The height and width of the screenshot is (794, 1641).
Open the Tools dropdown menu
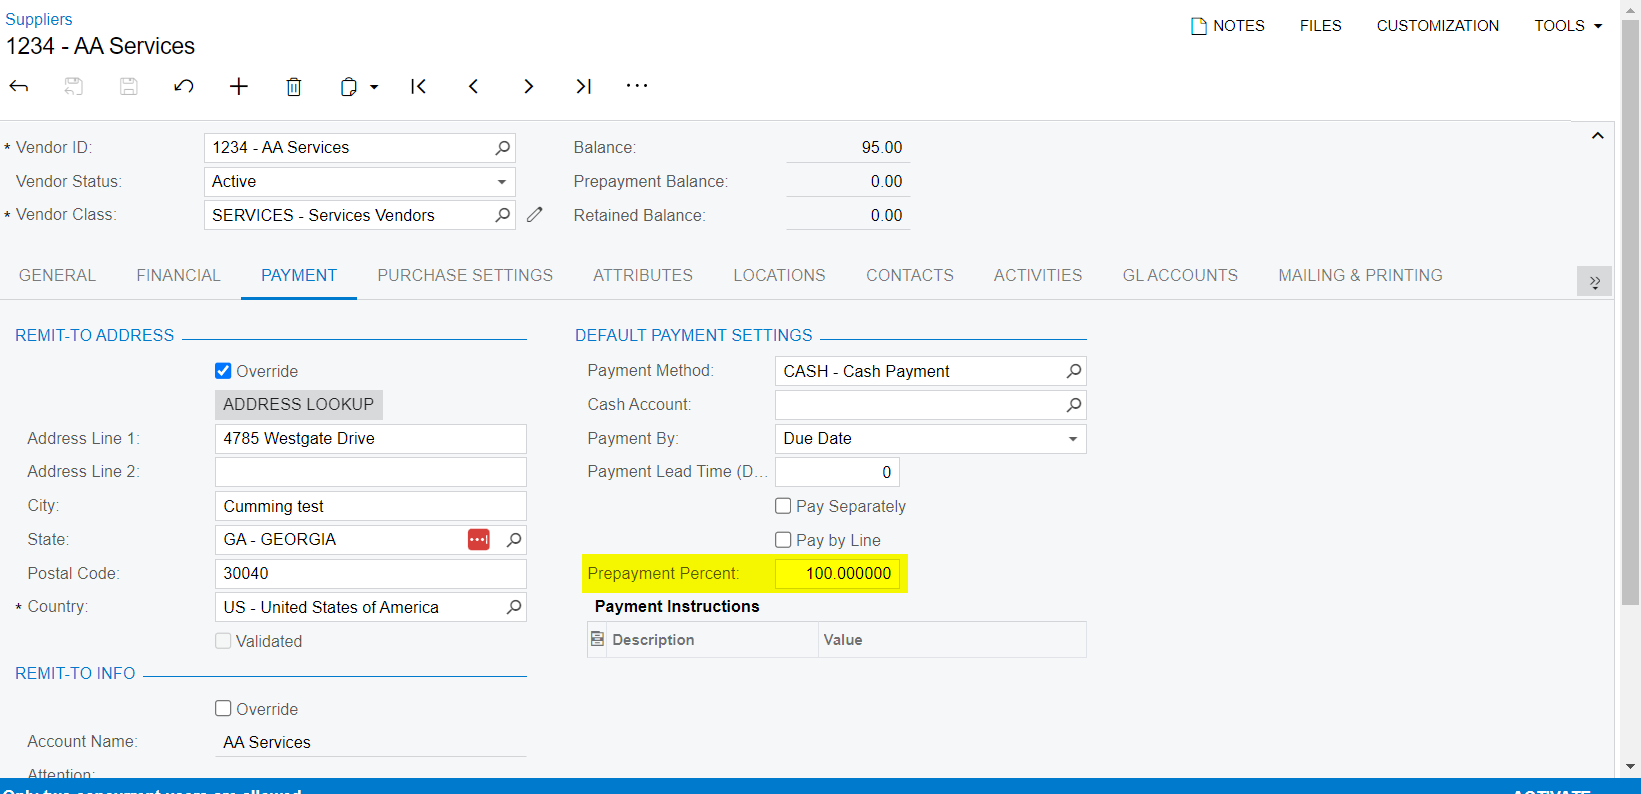pyautogui.click(x=1568, y=26)
